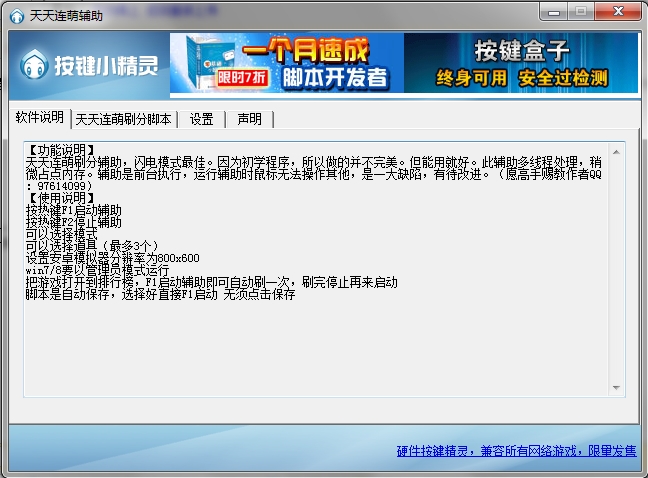The height and width of the screenshot is (478, 648).
Task: Click the line 按热键F1启动辅助
Action: point(74,210)
